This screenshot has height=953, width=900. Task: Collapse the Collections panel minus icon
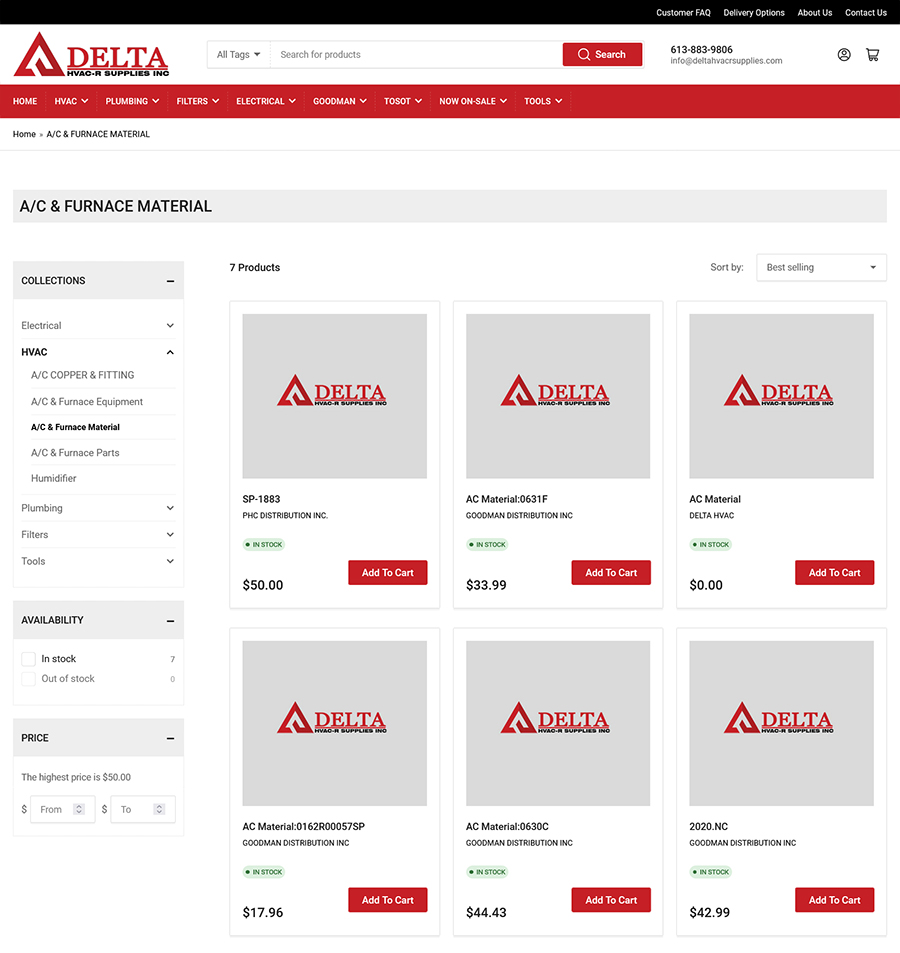[170, 281]
